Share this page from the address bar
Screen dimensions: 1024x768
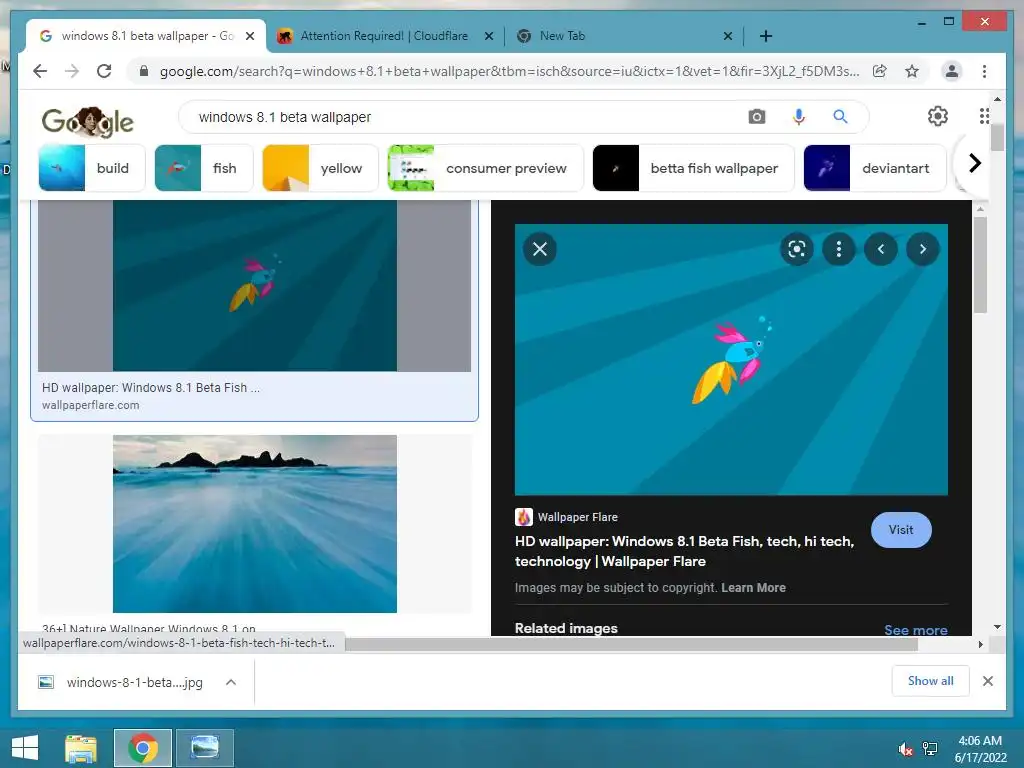880,71
